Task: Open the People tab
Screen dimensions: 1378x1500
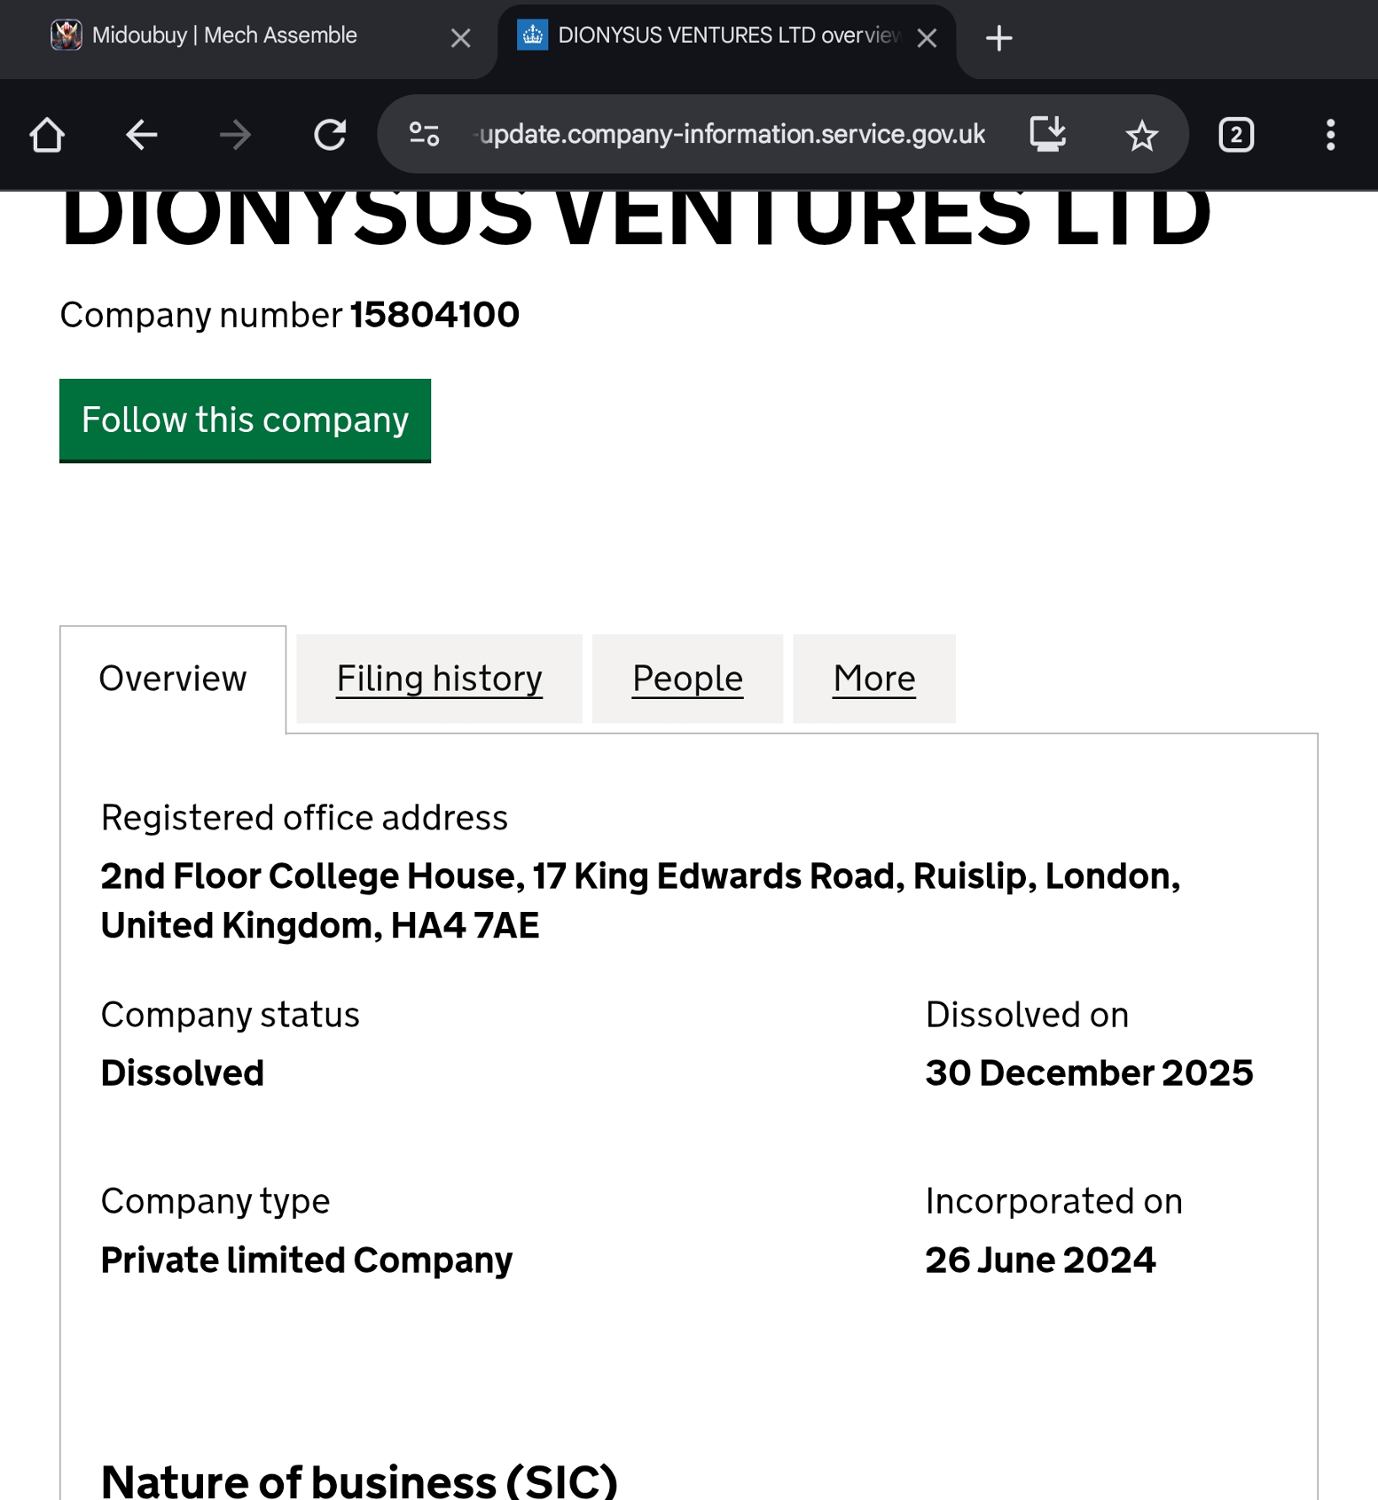Action: (688, 679)
